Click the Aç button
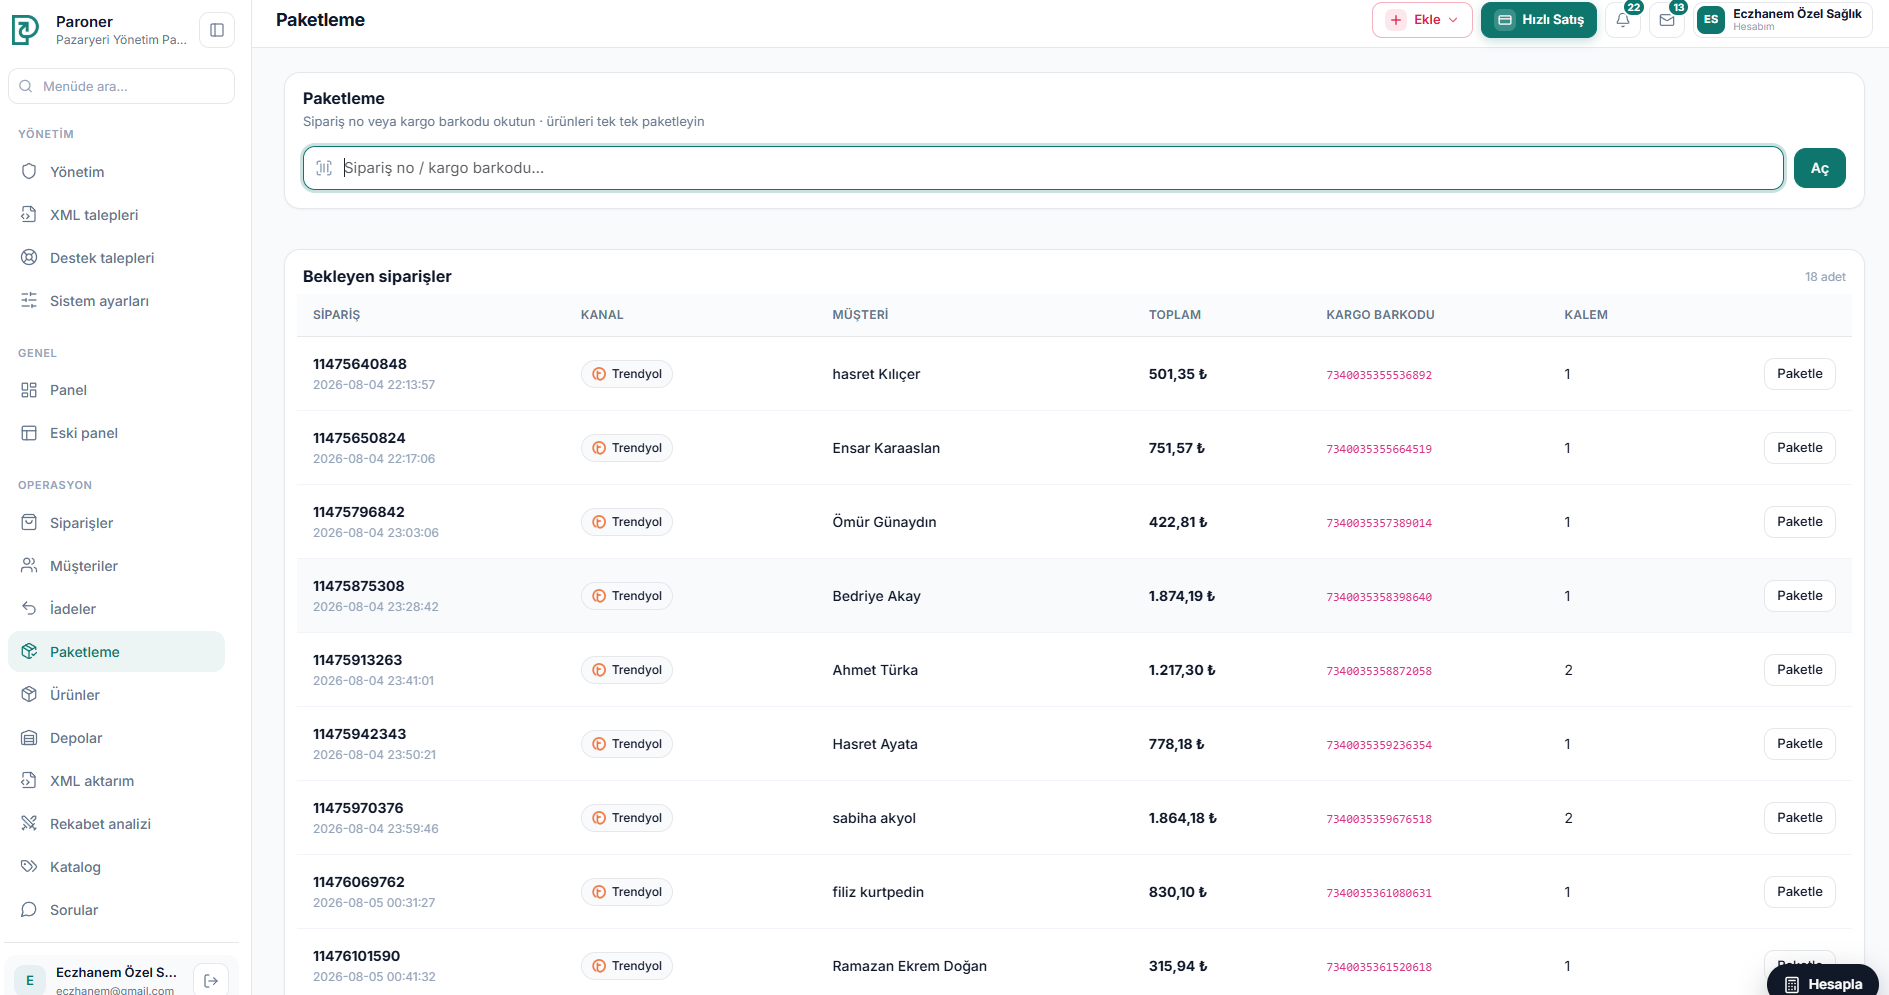This screenshot has width=1889, height=995. [1819, 168]
